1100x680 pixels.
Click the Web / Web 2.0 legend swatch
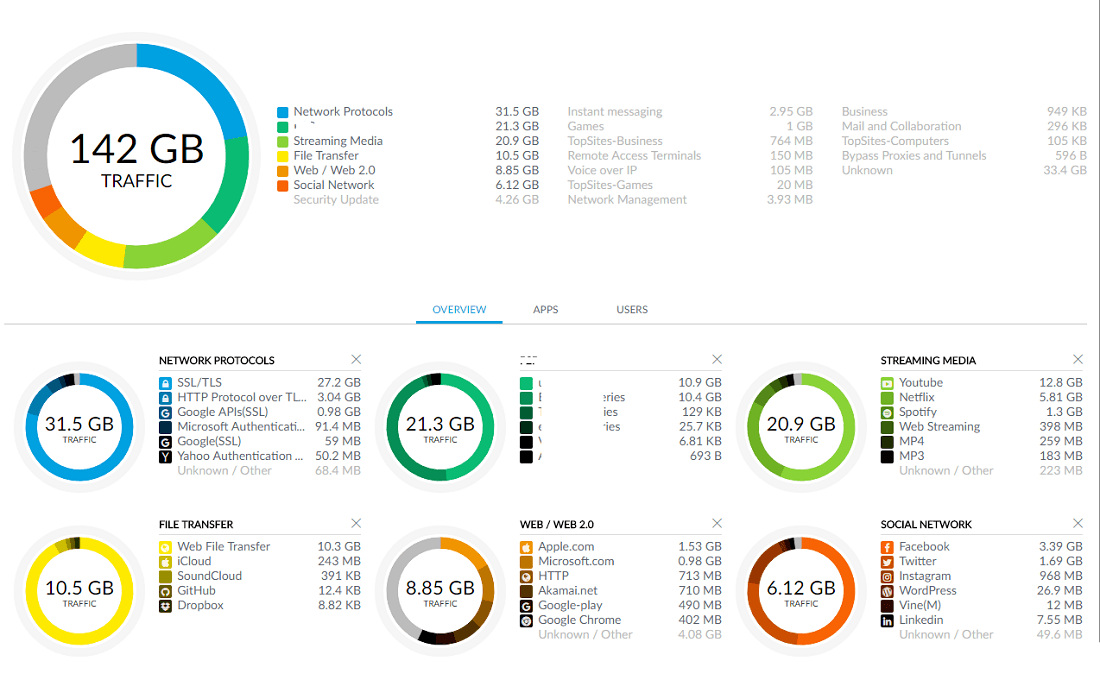click(x=283, y=171)
